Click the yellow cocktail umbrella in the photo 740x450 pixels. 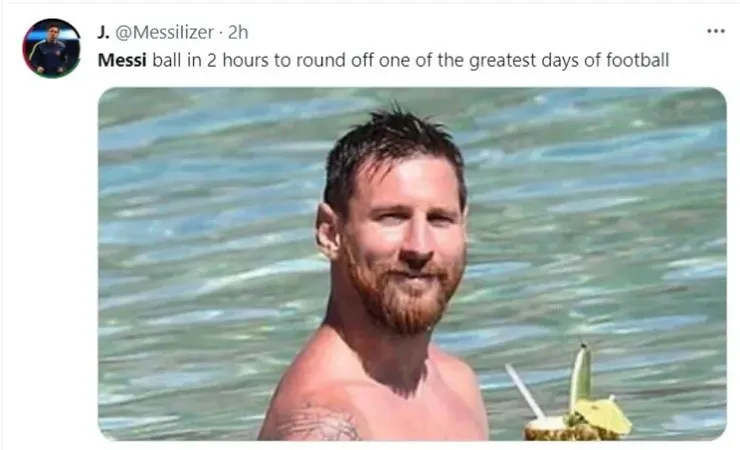603,415
